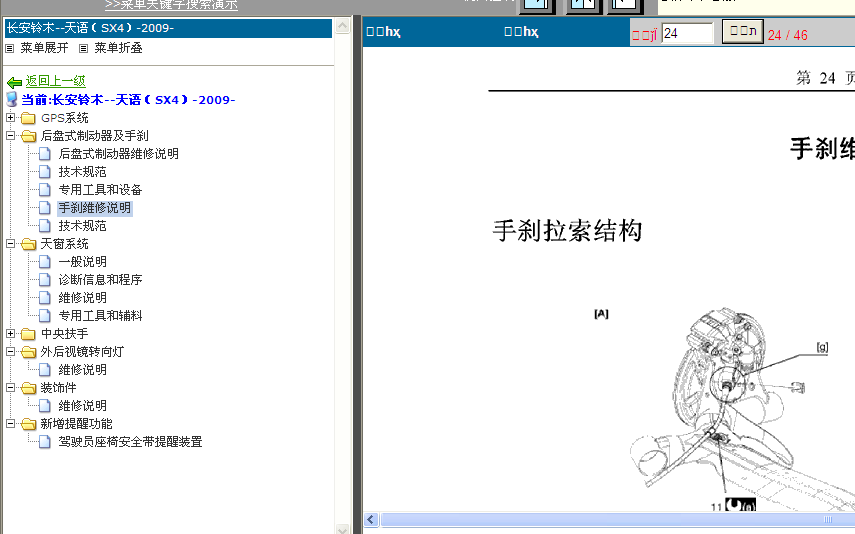The width and height of the screenshot is (855, 534).
Task: Open 一般说明 under 天窗系统
Action: pyautogui.click(x=82, y=262)
